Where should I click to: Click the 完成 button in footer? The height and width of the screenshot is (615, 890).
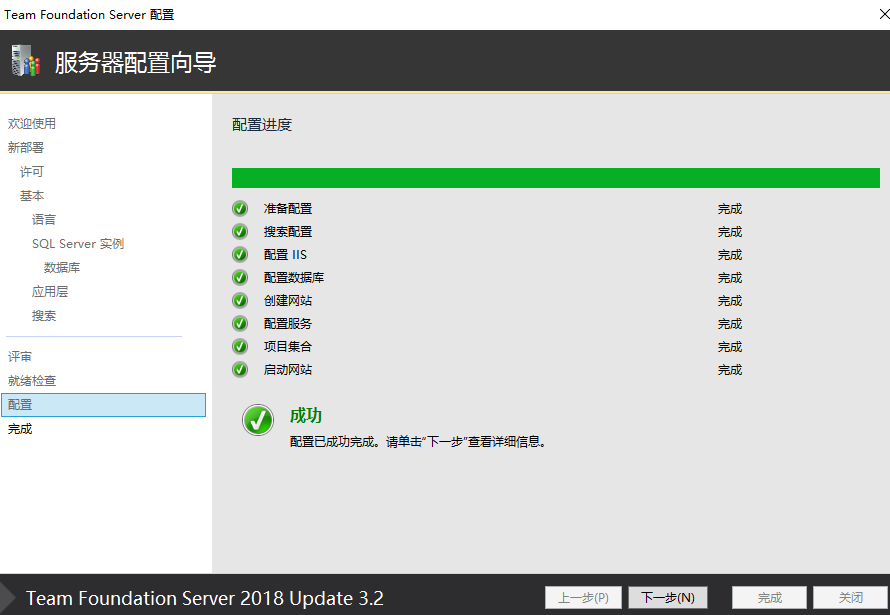tap(769, 597)
